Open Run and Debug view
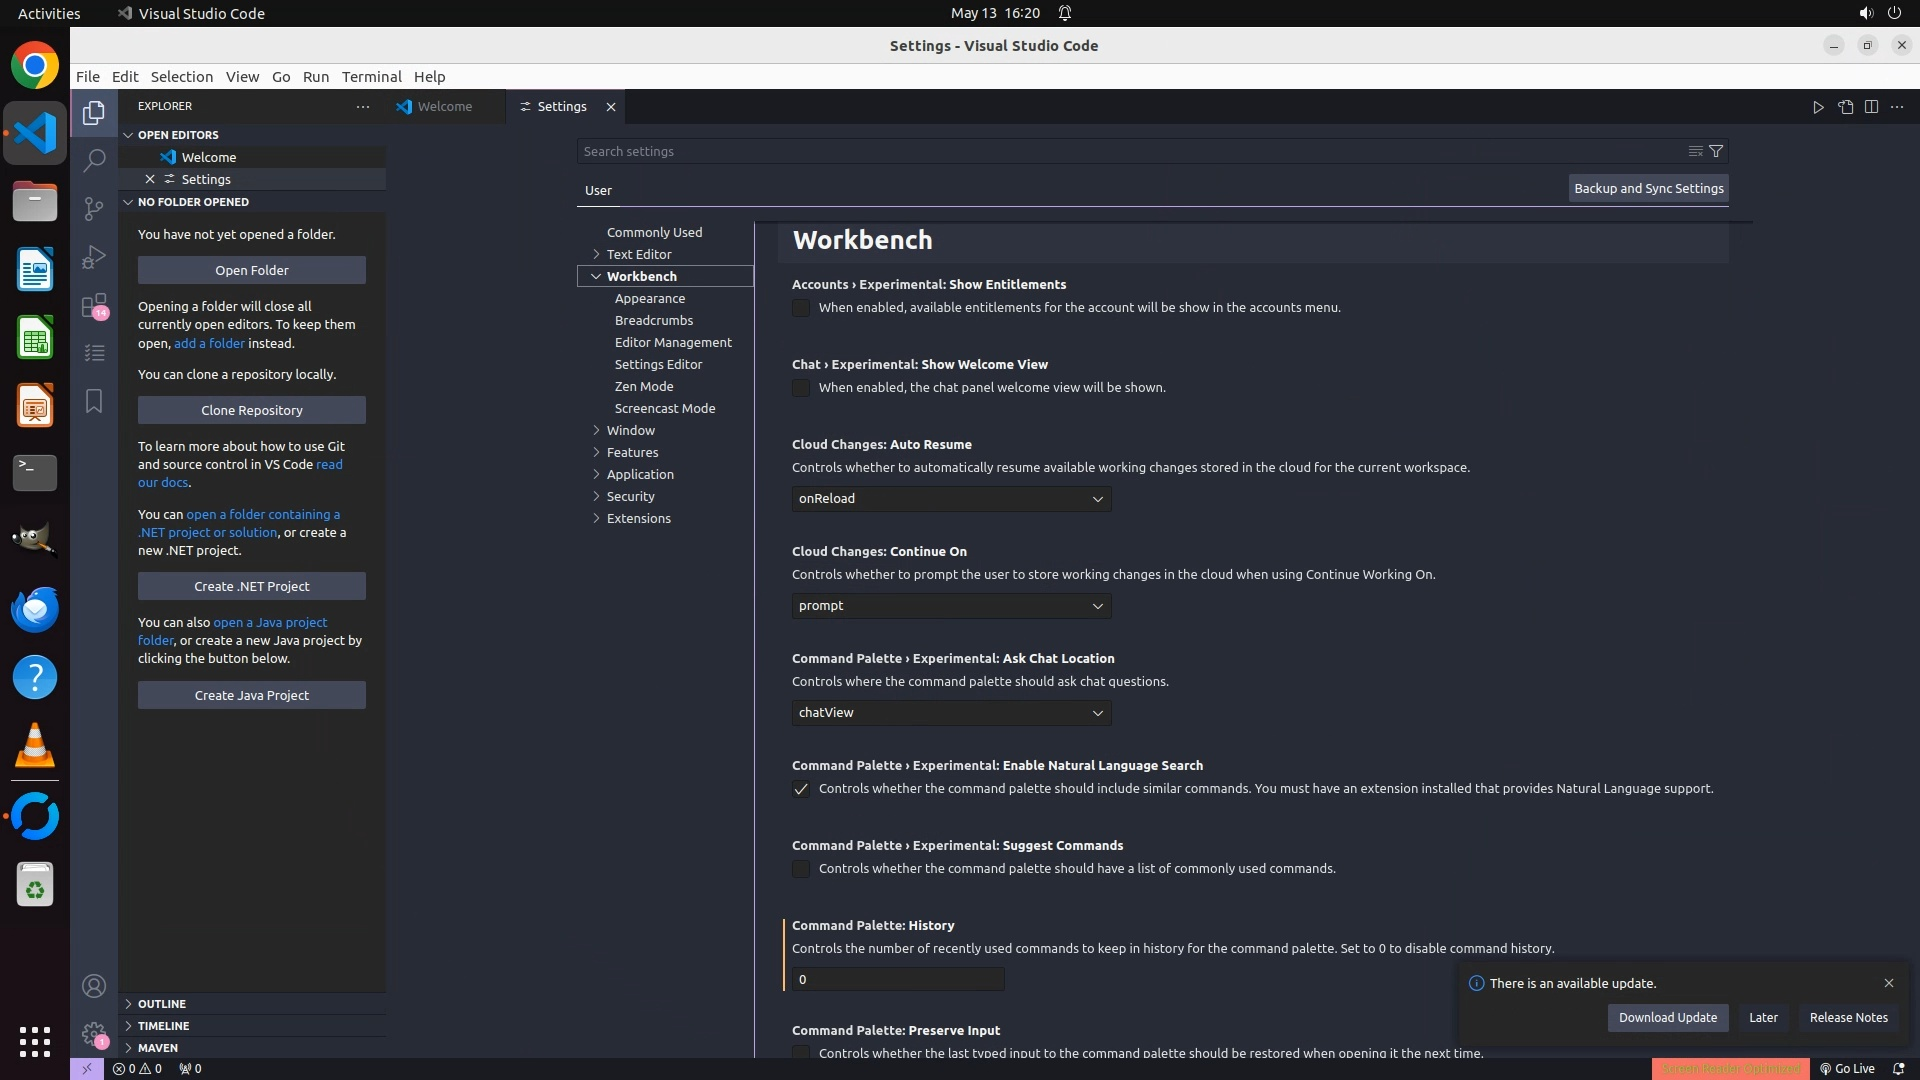 coord(94,257)
